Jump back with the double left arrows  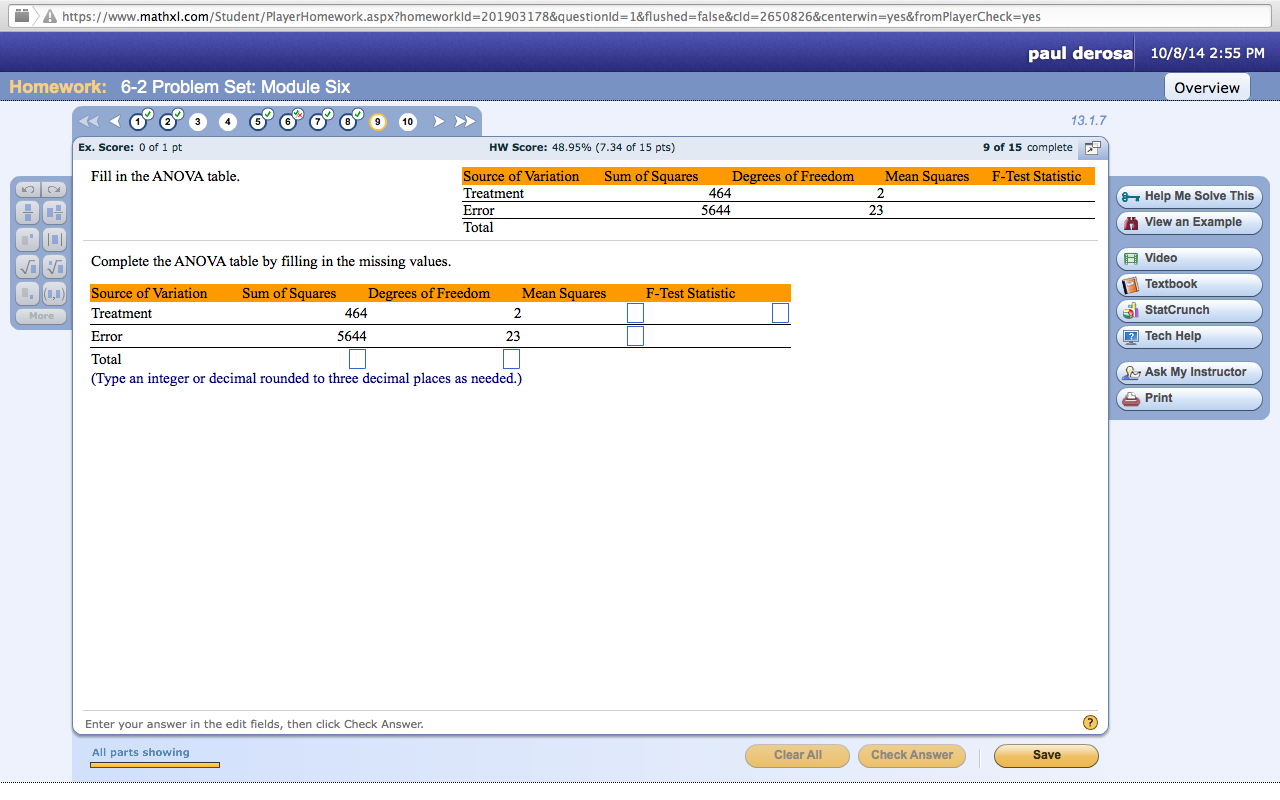tap(89, 122)
